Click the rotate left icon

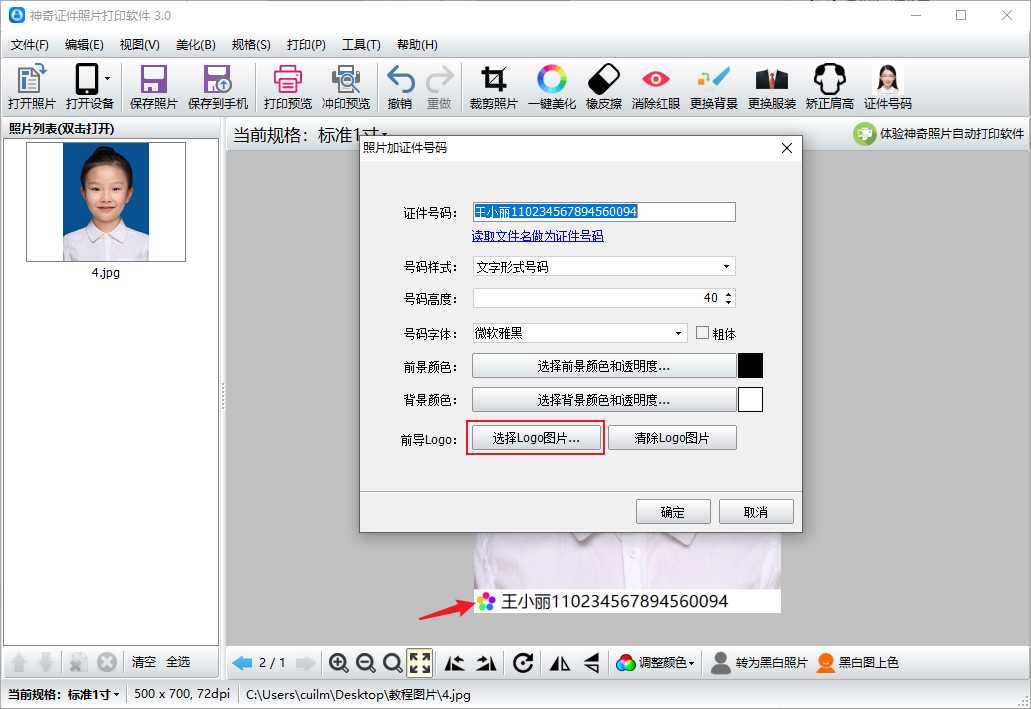pyautogui.click(x=454, y=663)
